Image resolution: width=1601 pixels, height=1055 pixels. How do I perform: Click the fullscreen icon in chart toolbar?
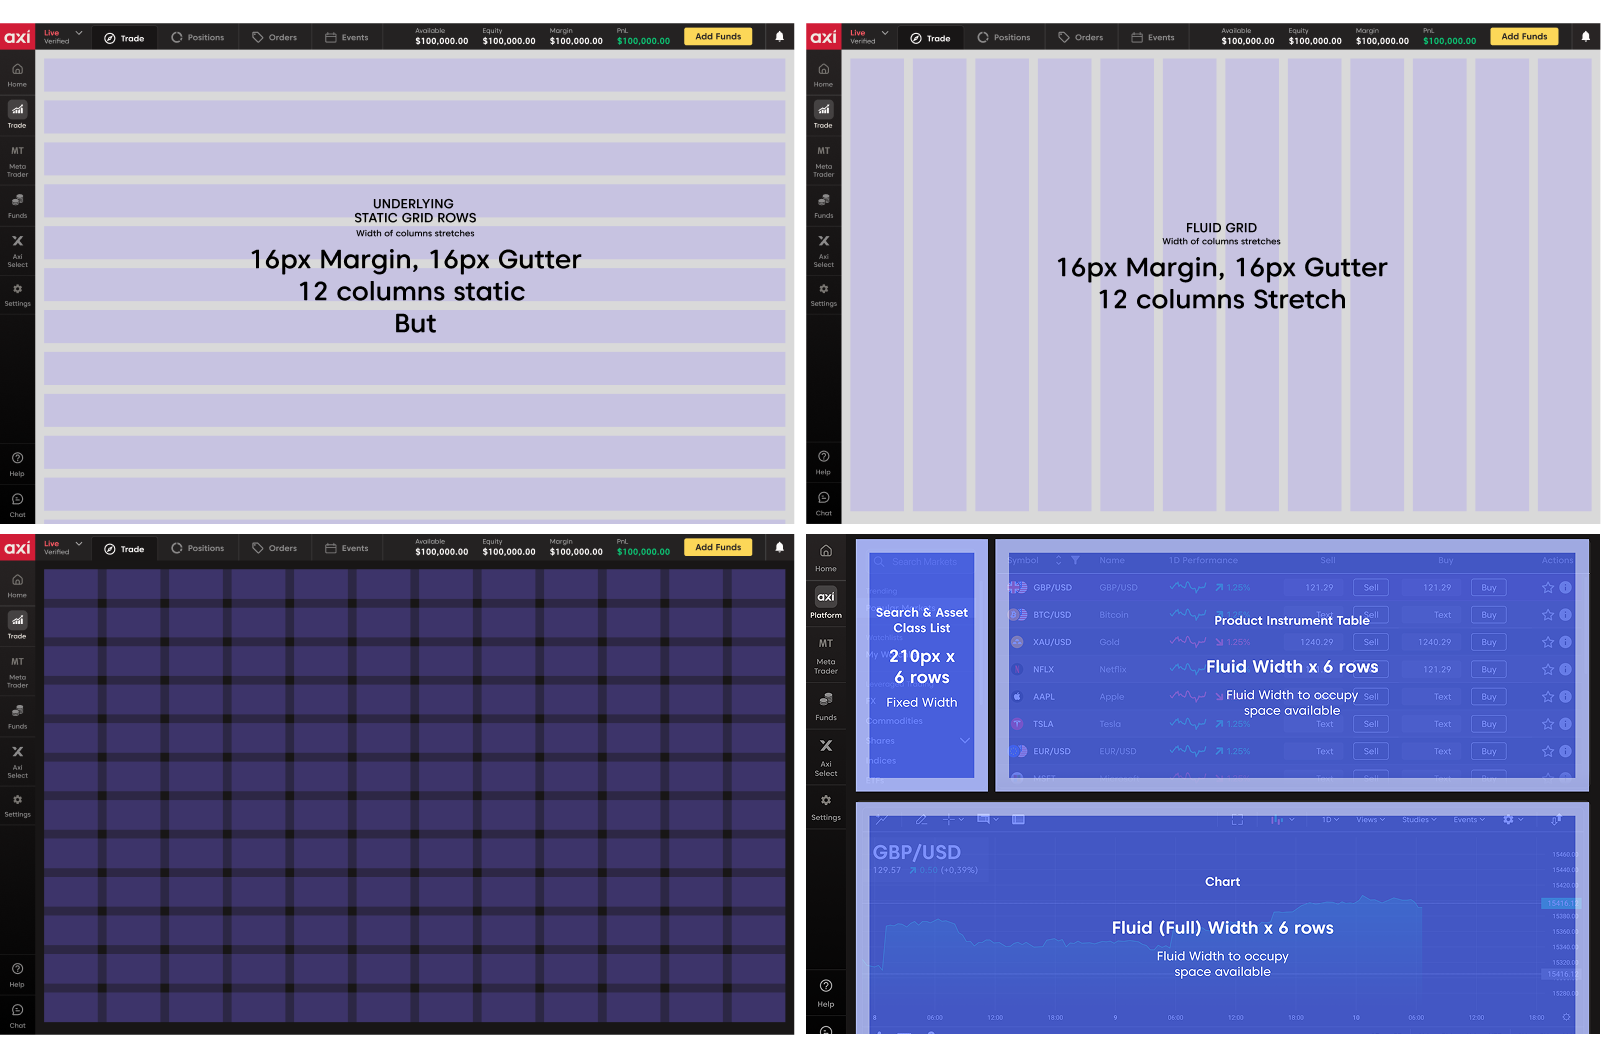tap(1237, 820)
